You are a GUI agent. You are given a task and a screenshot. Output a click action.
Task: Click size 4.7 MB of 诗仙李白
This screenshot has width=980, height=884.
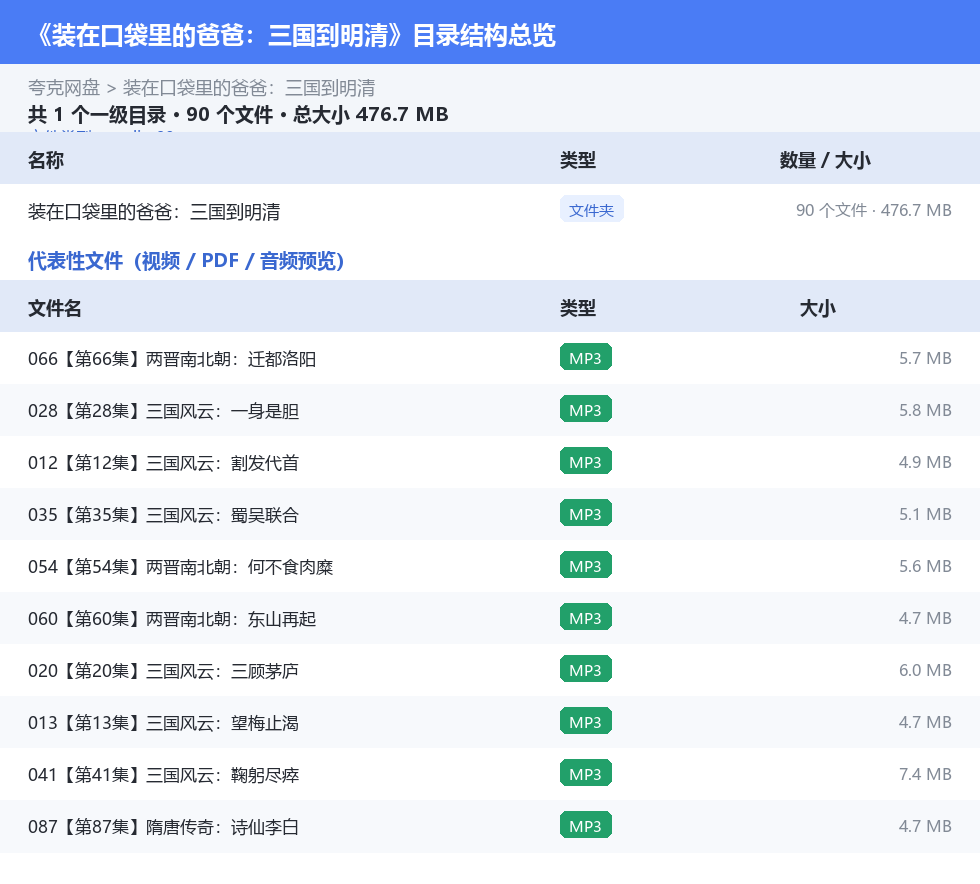pos(925,826)
